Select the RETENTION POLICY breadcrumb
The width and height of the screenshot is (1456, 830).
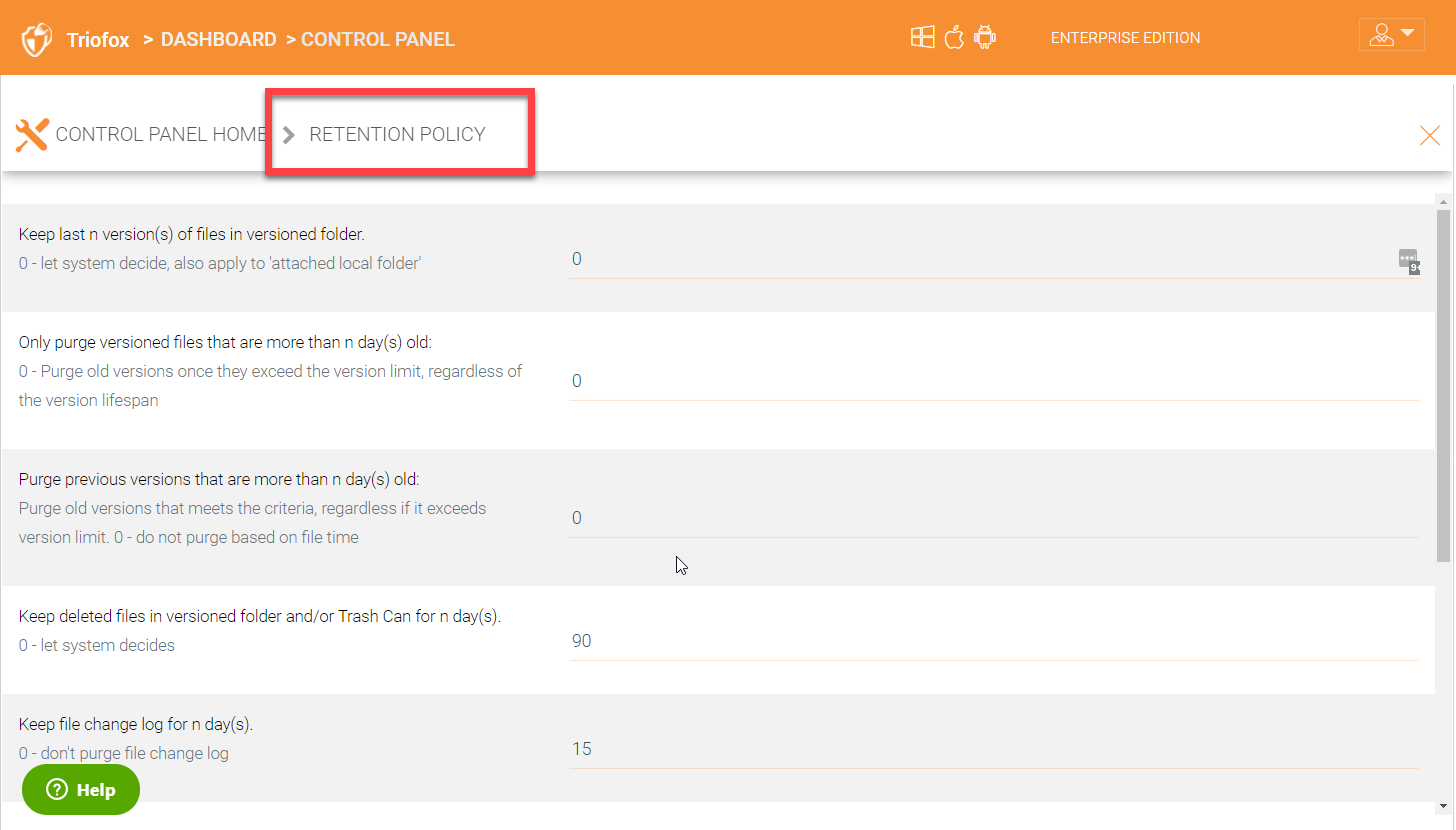pos(397,134)
